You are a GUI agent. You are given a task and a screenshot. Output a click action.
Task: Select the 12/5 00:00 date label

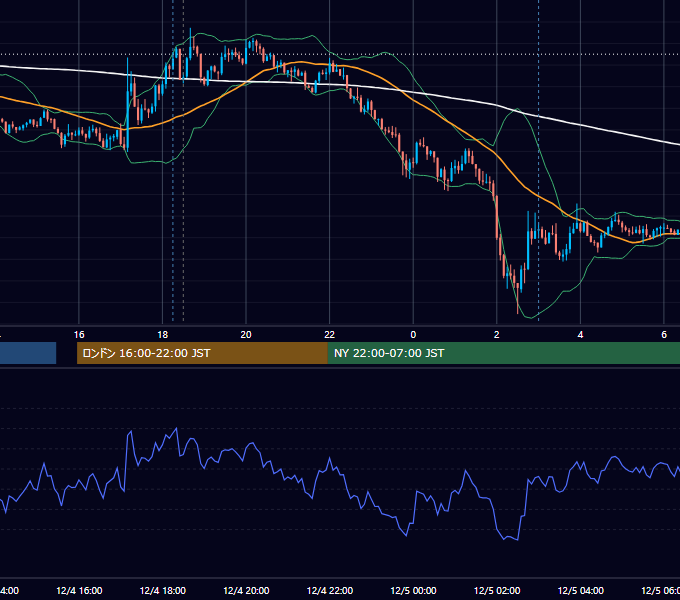pyautogui.click(x=413, y=591)
